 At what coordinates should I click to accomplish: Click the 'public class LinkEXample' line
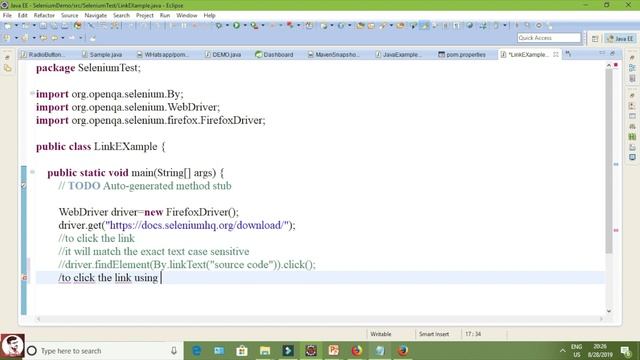click(x=100, y=147)
